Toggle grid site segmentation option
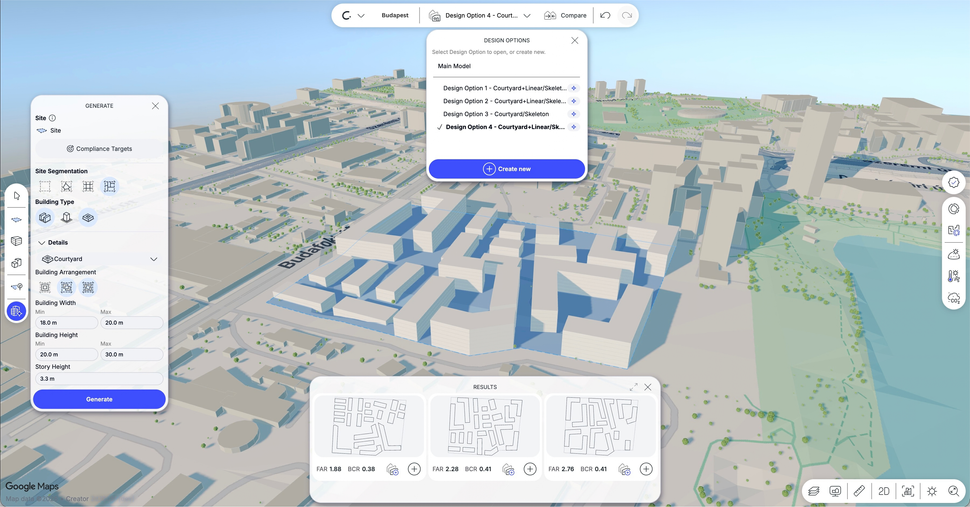Viewport: 970px width, 507px height. click(88, 186)
